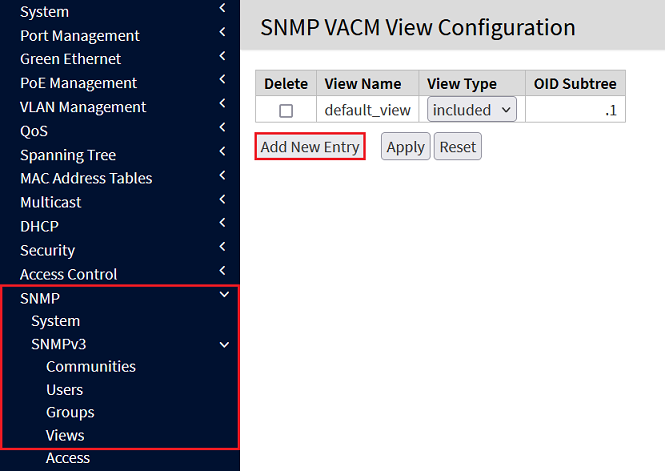Open the Communities page
665x471 pixels.
tap(90, 367)
